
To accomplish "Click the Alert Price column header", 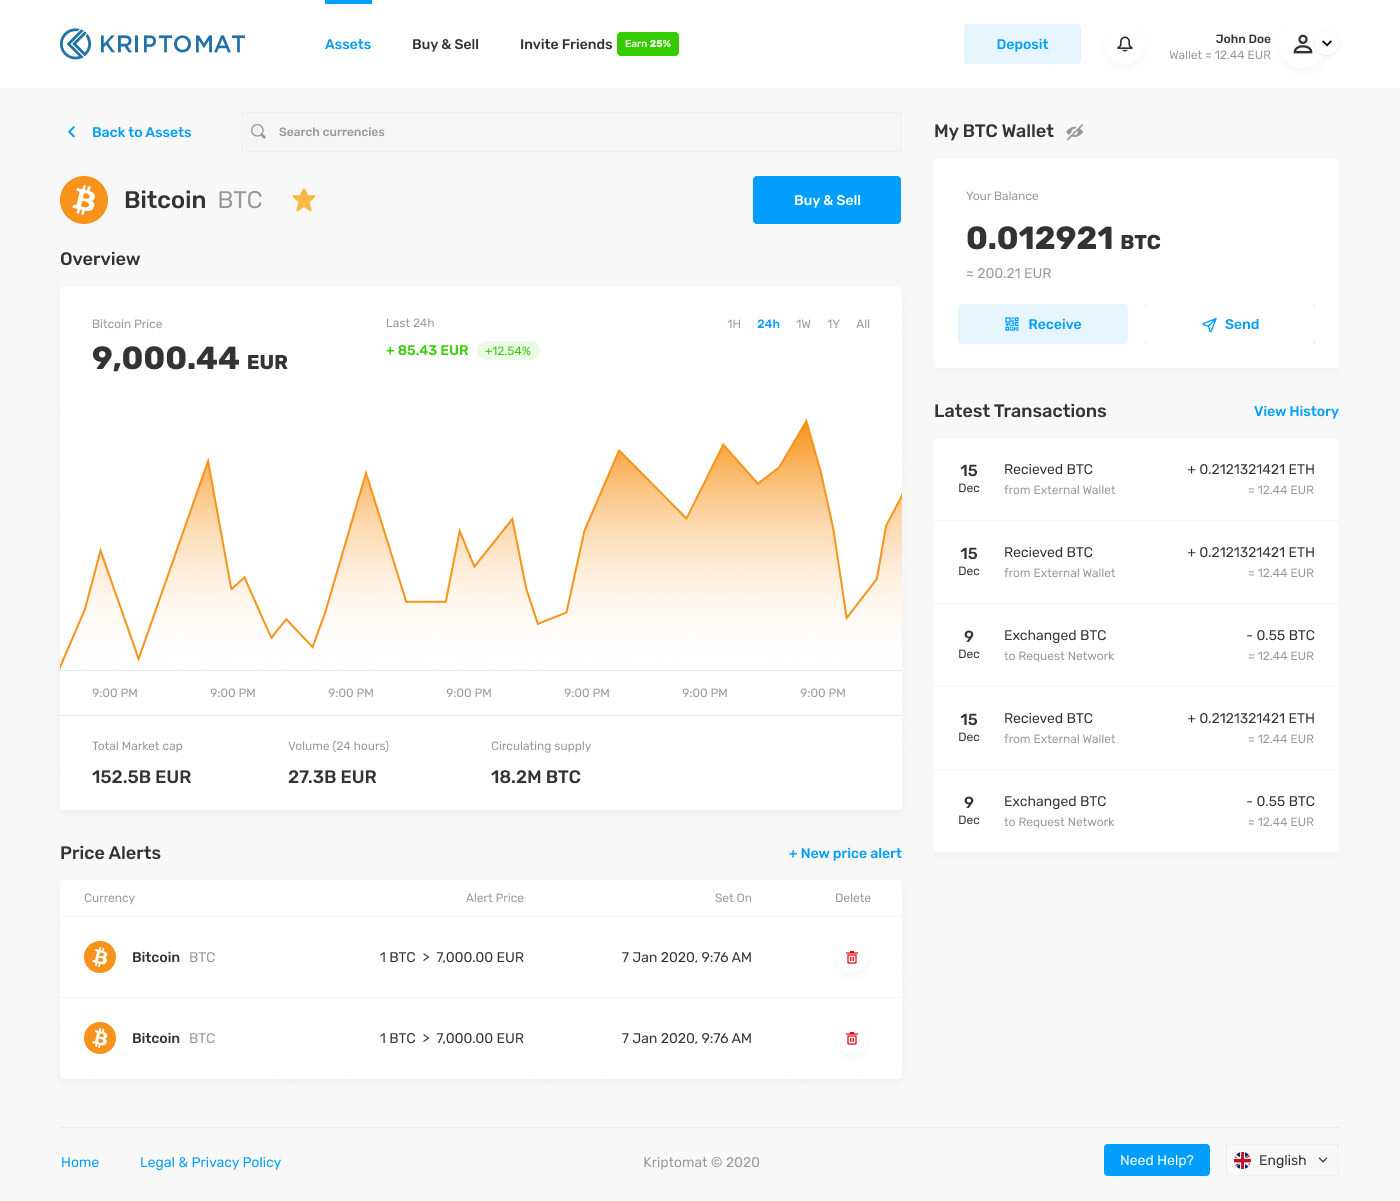I will tap(495, 898).
